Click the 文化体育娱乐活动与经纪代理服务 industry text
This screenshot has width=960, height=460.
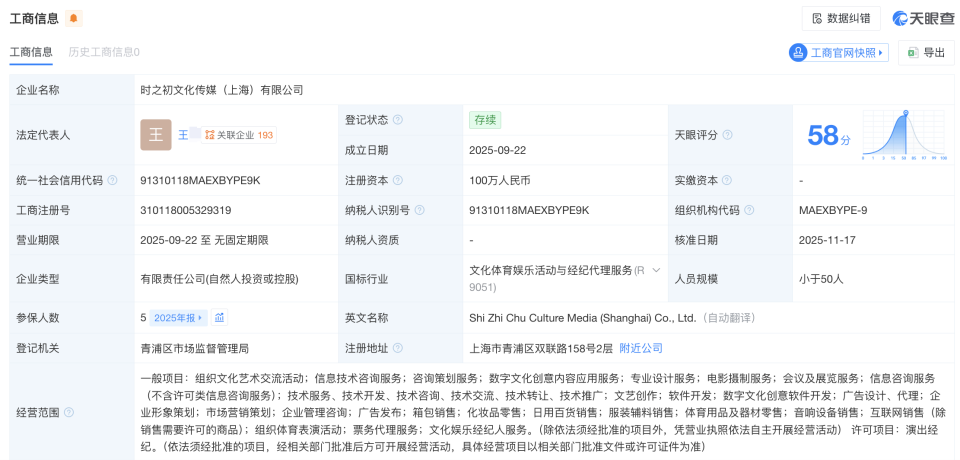tap(550, 270)
